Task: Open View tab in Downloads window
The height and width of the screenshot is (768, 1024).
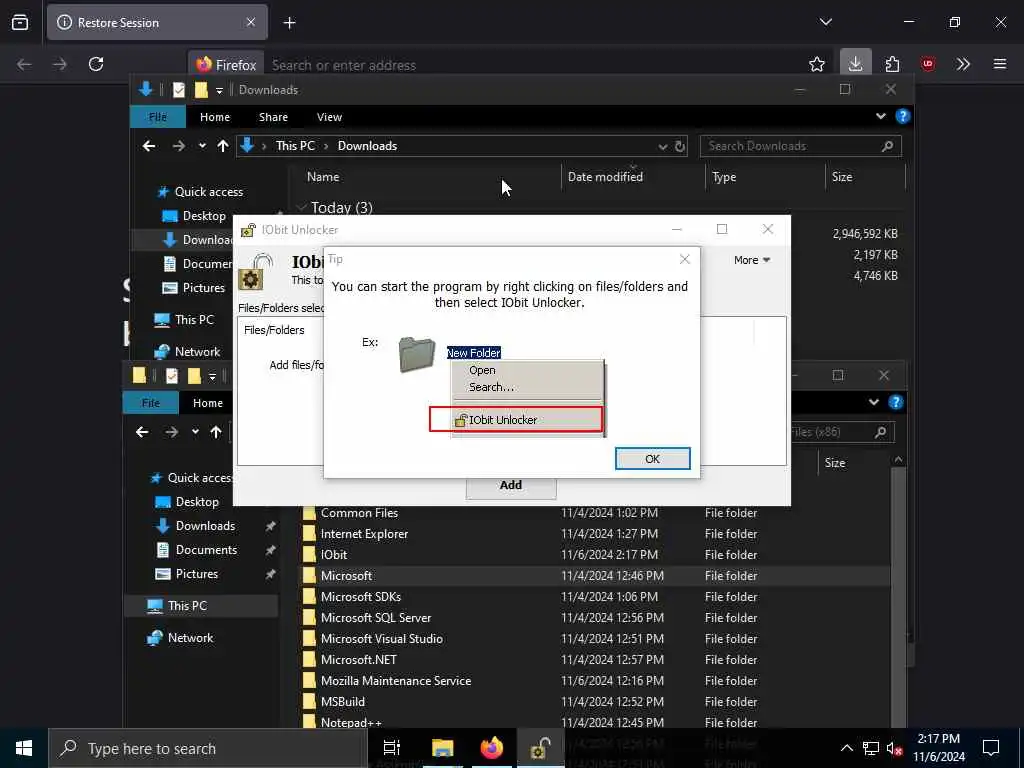Action: pyautogui.click(x=329, y=117)
